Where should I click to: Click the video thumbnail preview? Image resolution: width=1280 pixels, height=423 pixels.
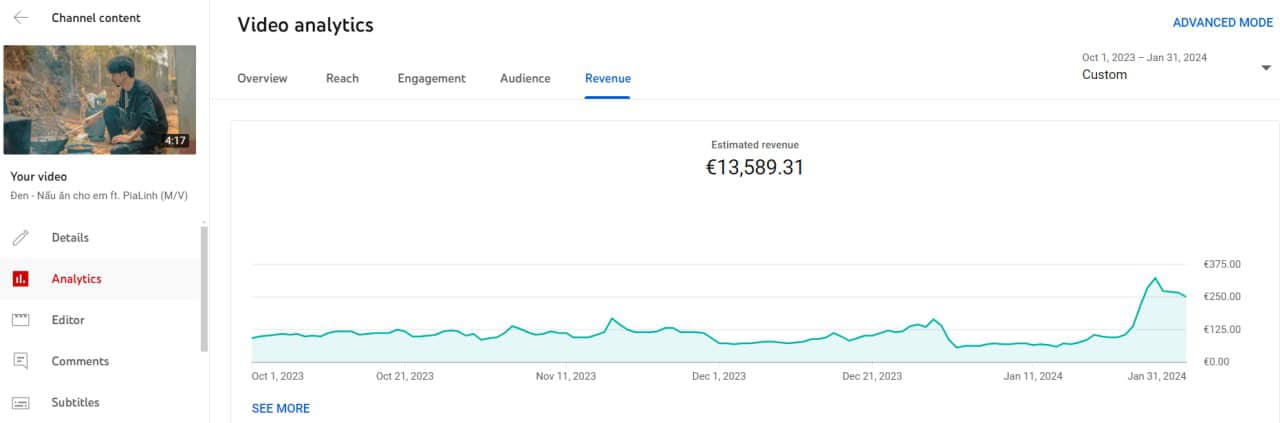pyautogui.click(x=100, y=100)
